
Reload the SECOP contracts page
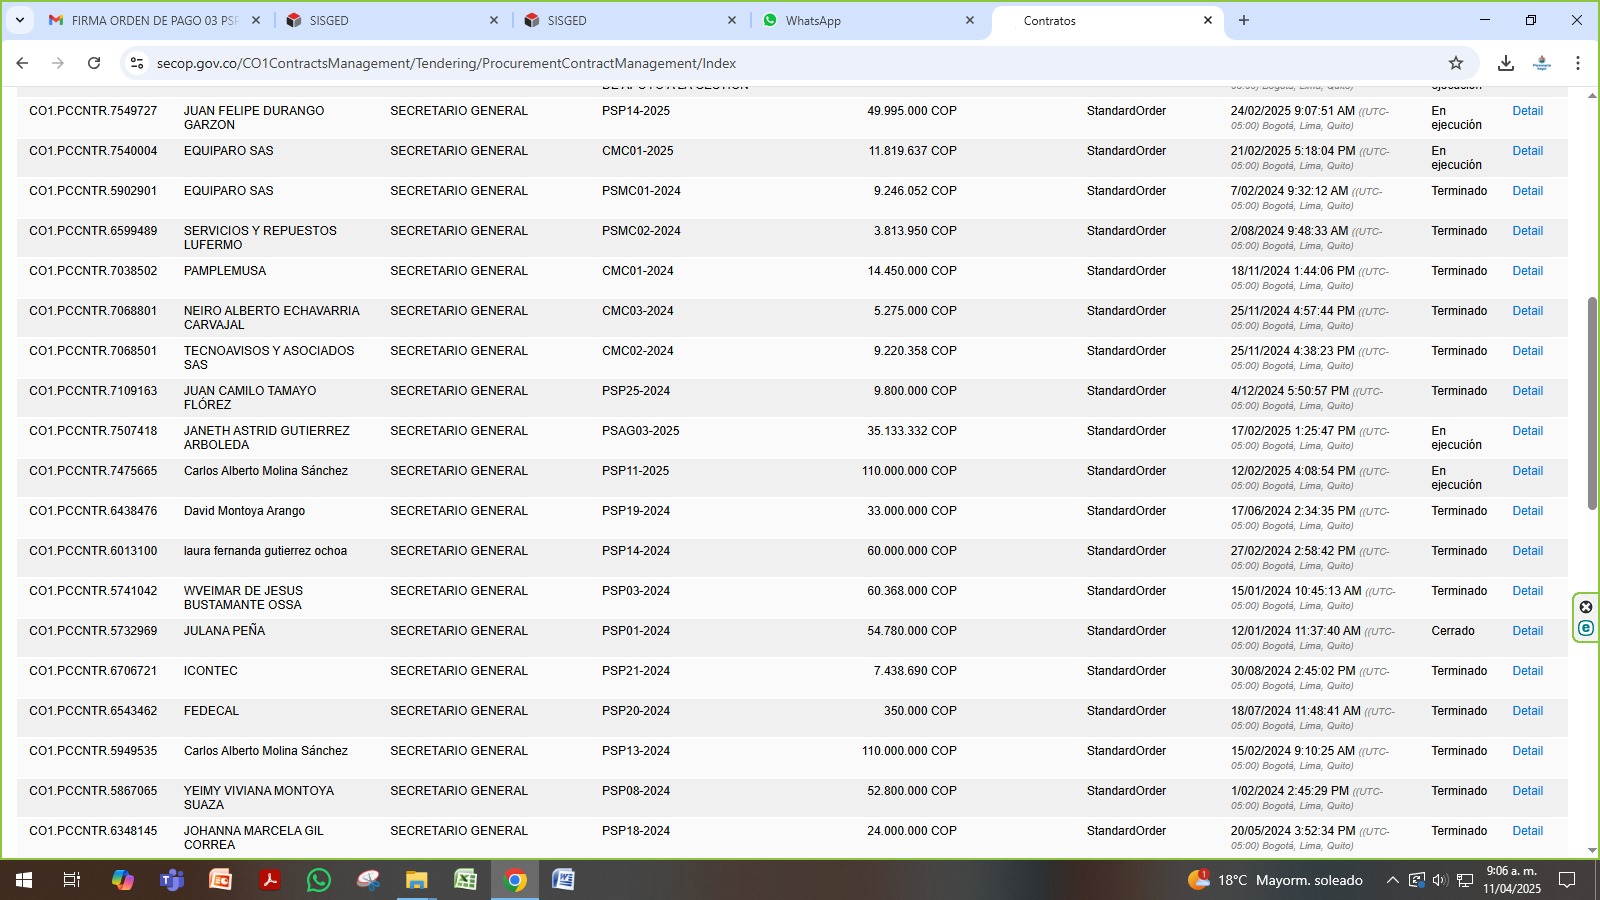coord(94,63)
